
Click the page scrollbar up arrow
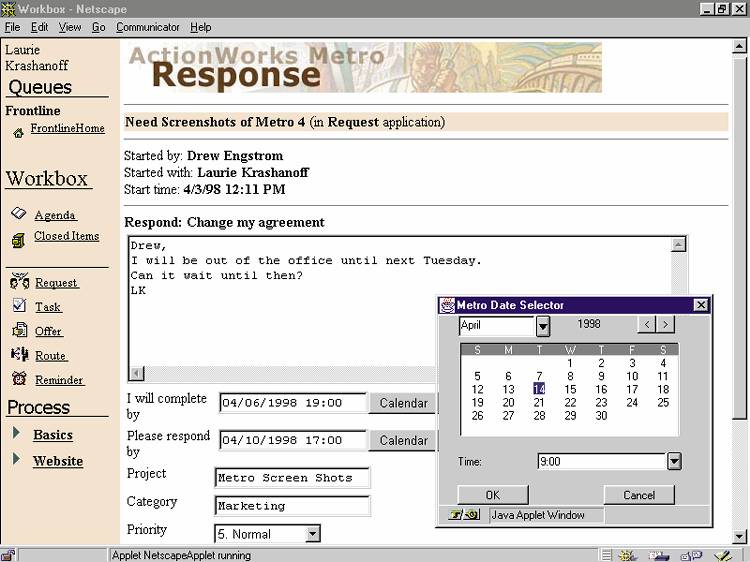coord(739,46)
